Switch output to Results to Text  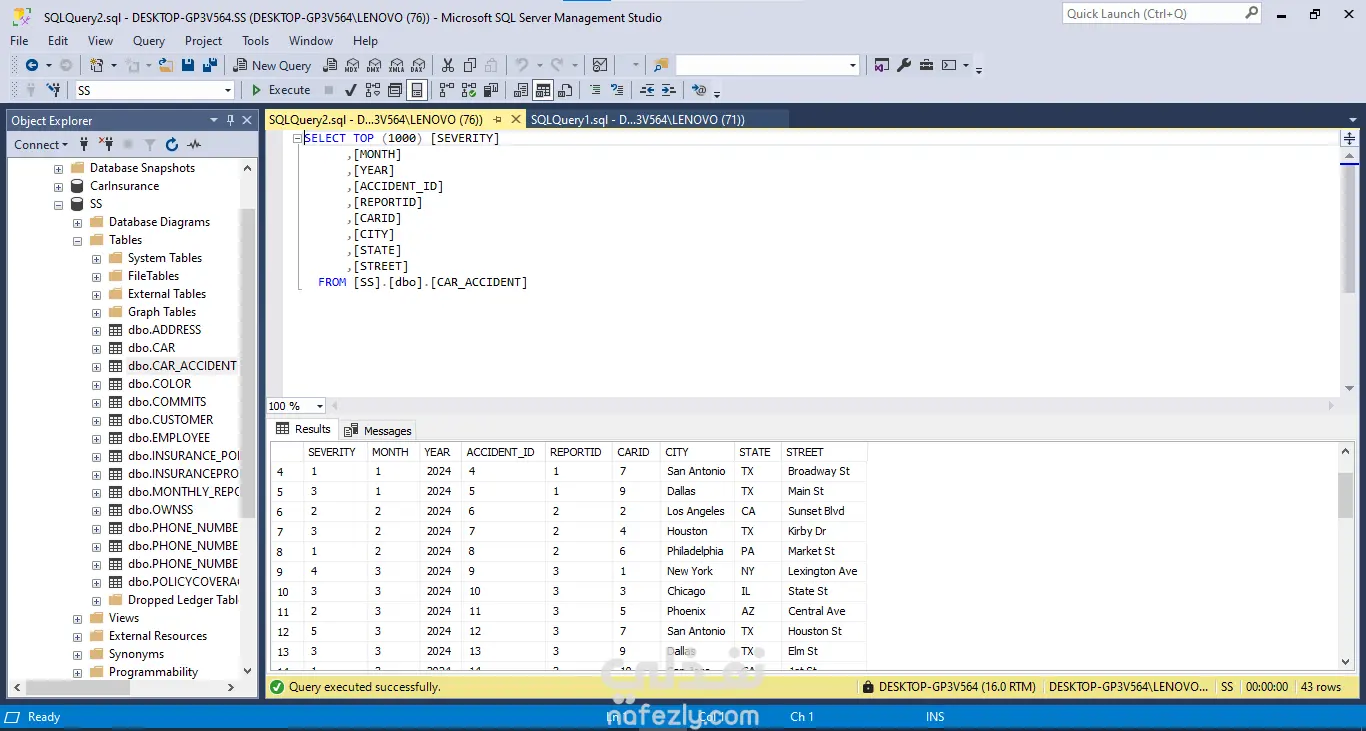point(521,90)
